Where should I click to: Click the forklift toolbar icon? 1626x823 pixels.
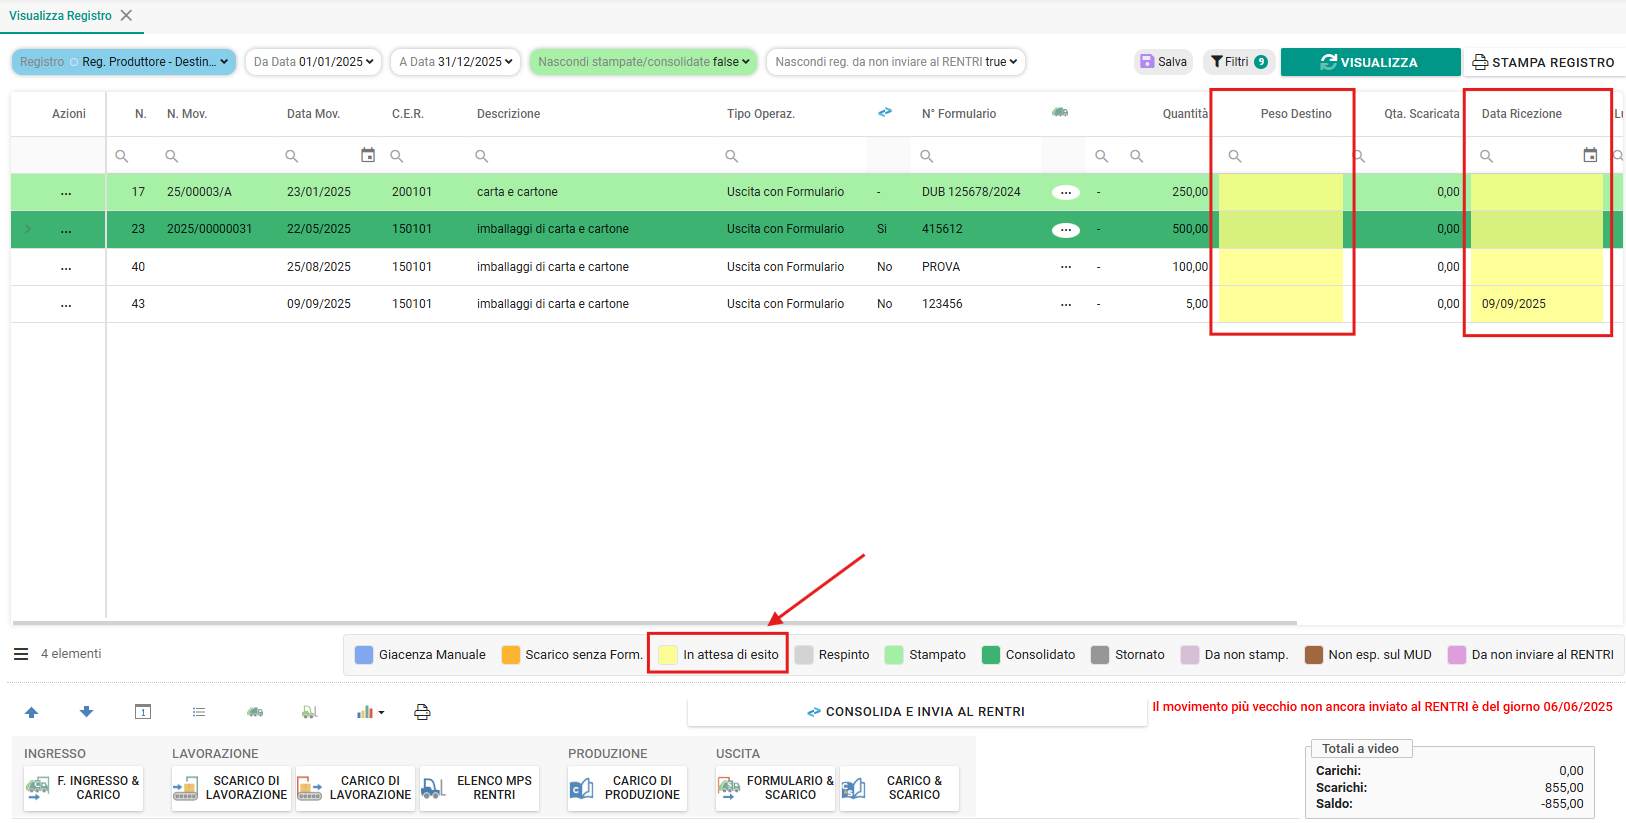[x=310, y=712]
